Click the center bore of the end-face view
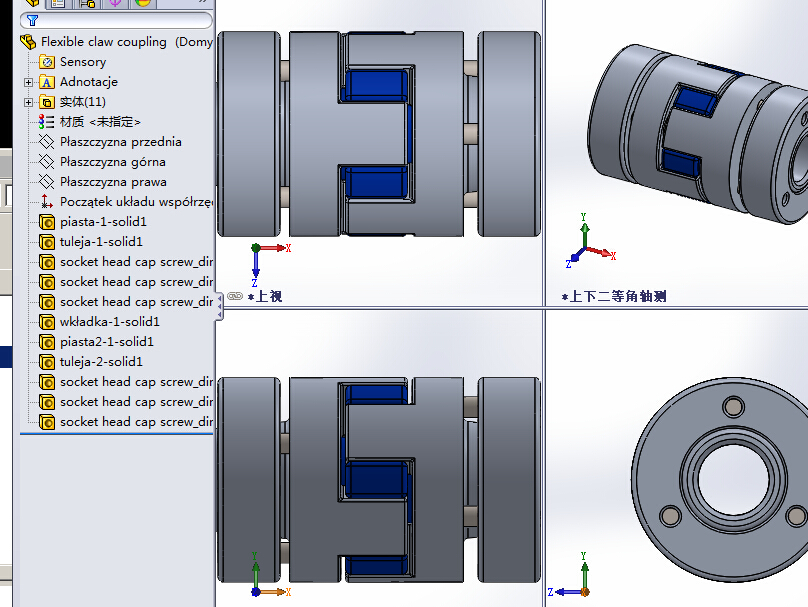 coord(733,478)
